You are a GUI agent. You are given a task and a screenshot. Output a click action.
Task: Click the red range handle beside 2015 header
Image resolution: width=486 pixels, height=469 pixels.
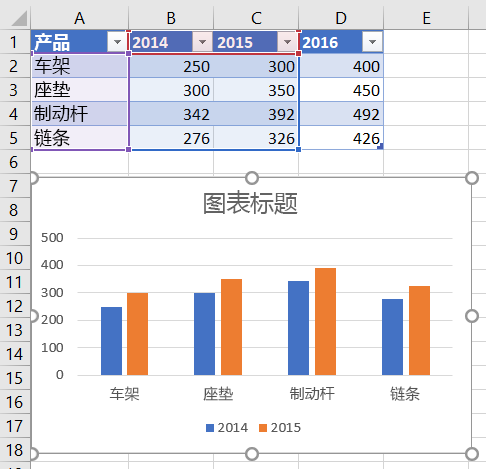coord(298,53)
